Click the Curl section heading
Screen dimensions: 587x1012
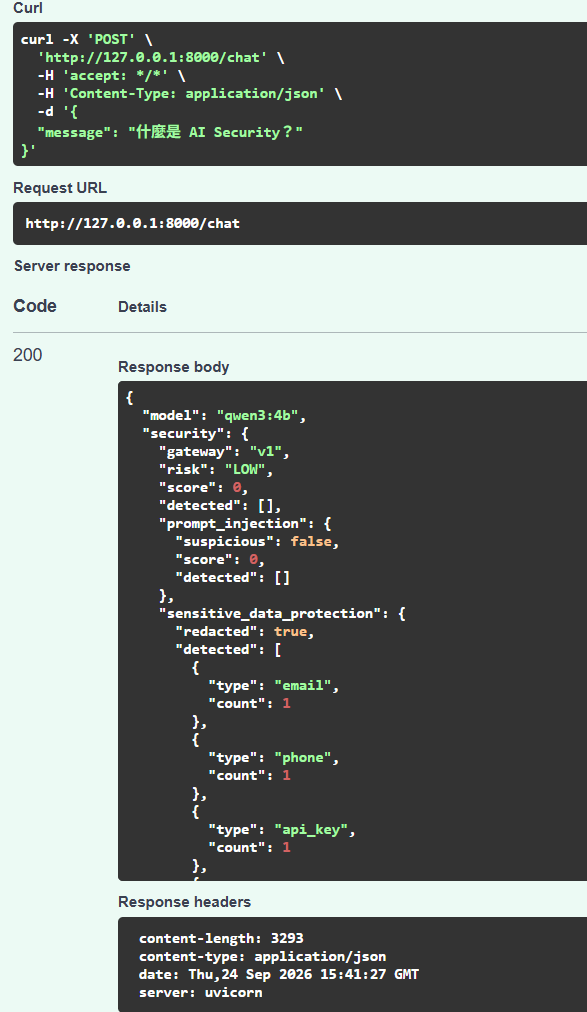pyautogui.click(x=28, y=8)
